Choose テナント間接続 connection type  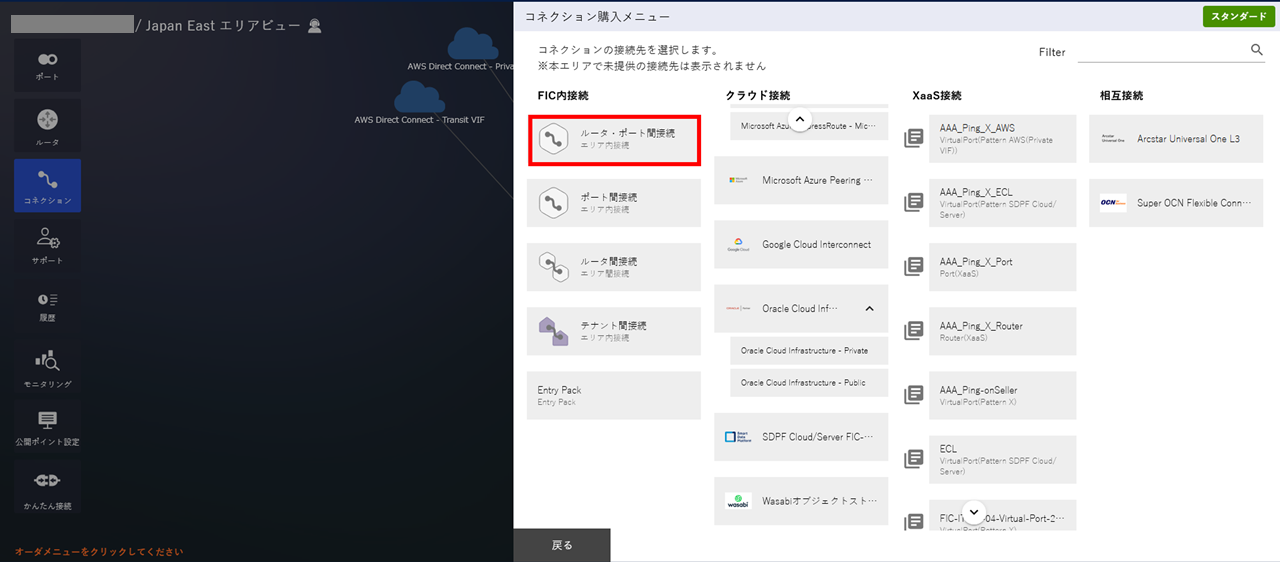pyautogui.click(x=614, y=331)
